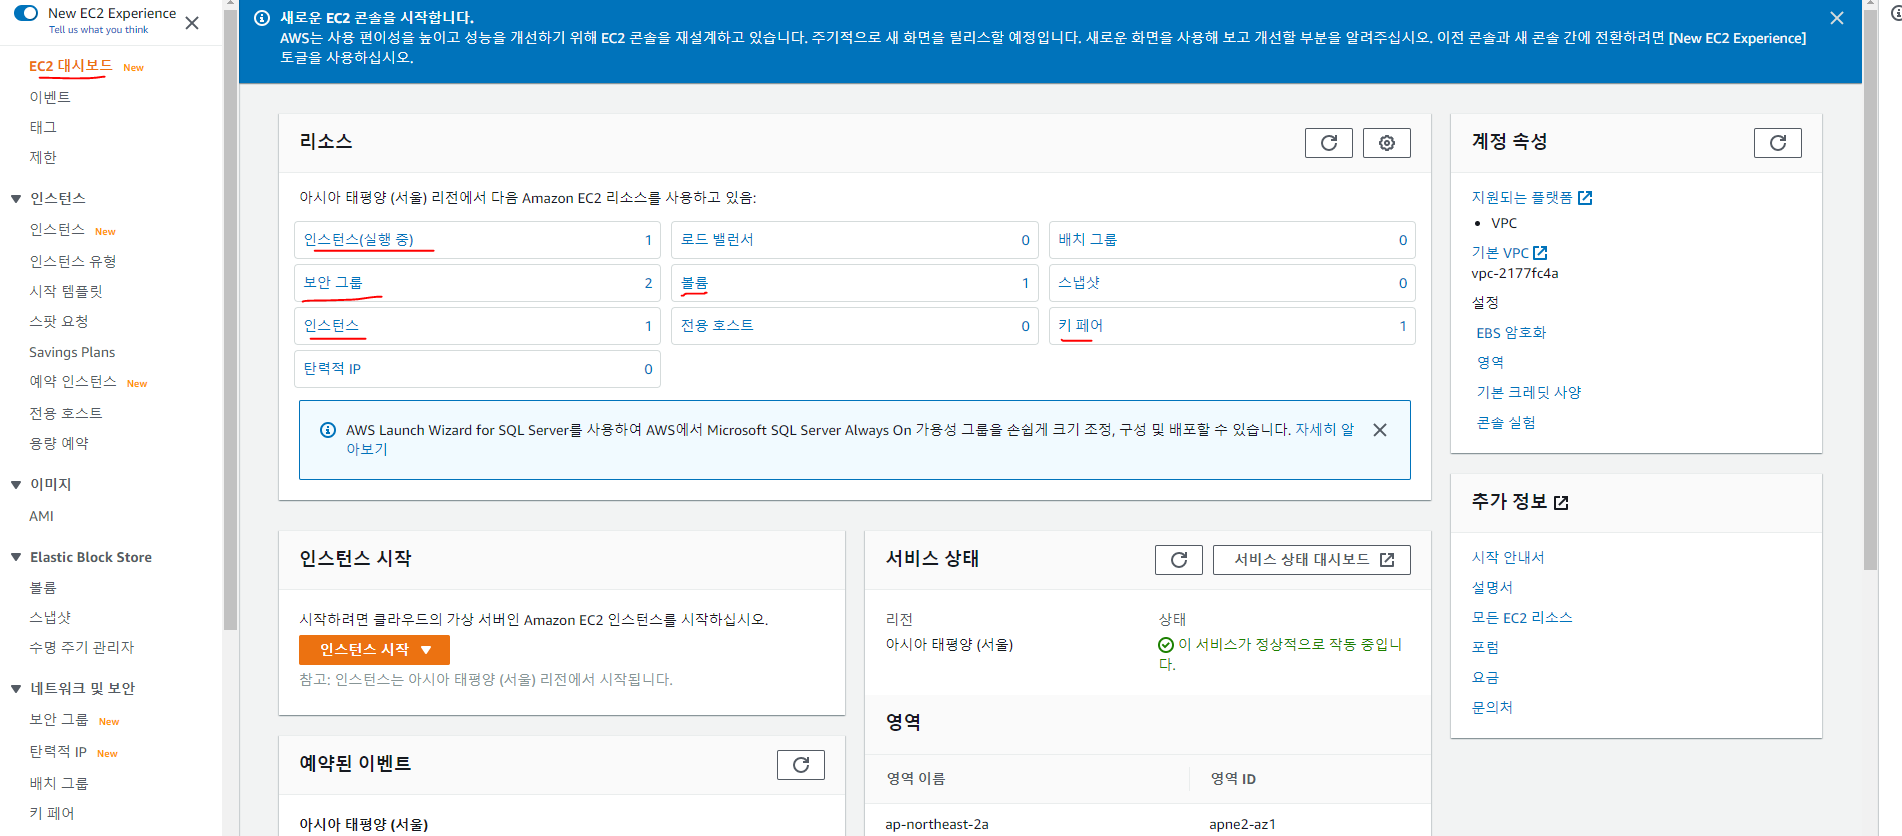
Task: Collapse the 이미지 sidebar section
Action: (16, 485)
